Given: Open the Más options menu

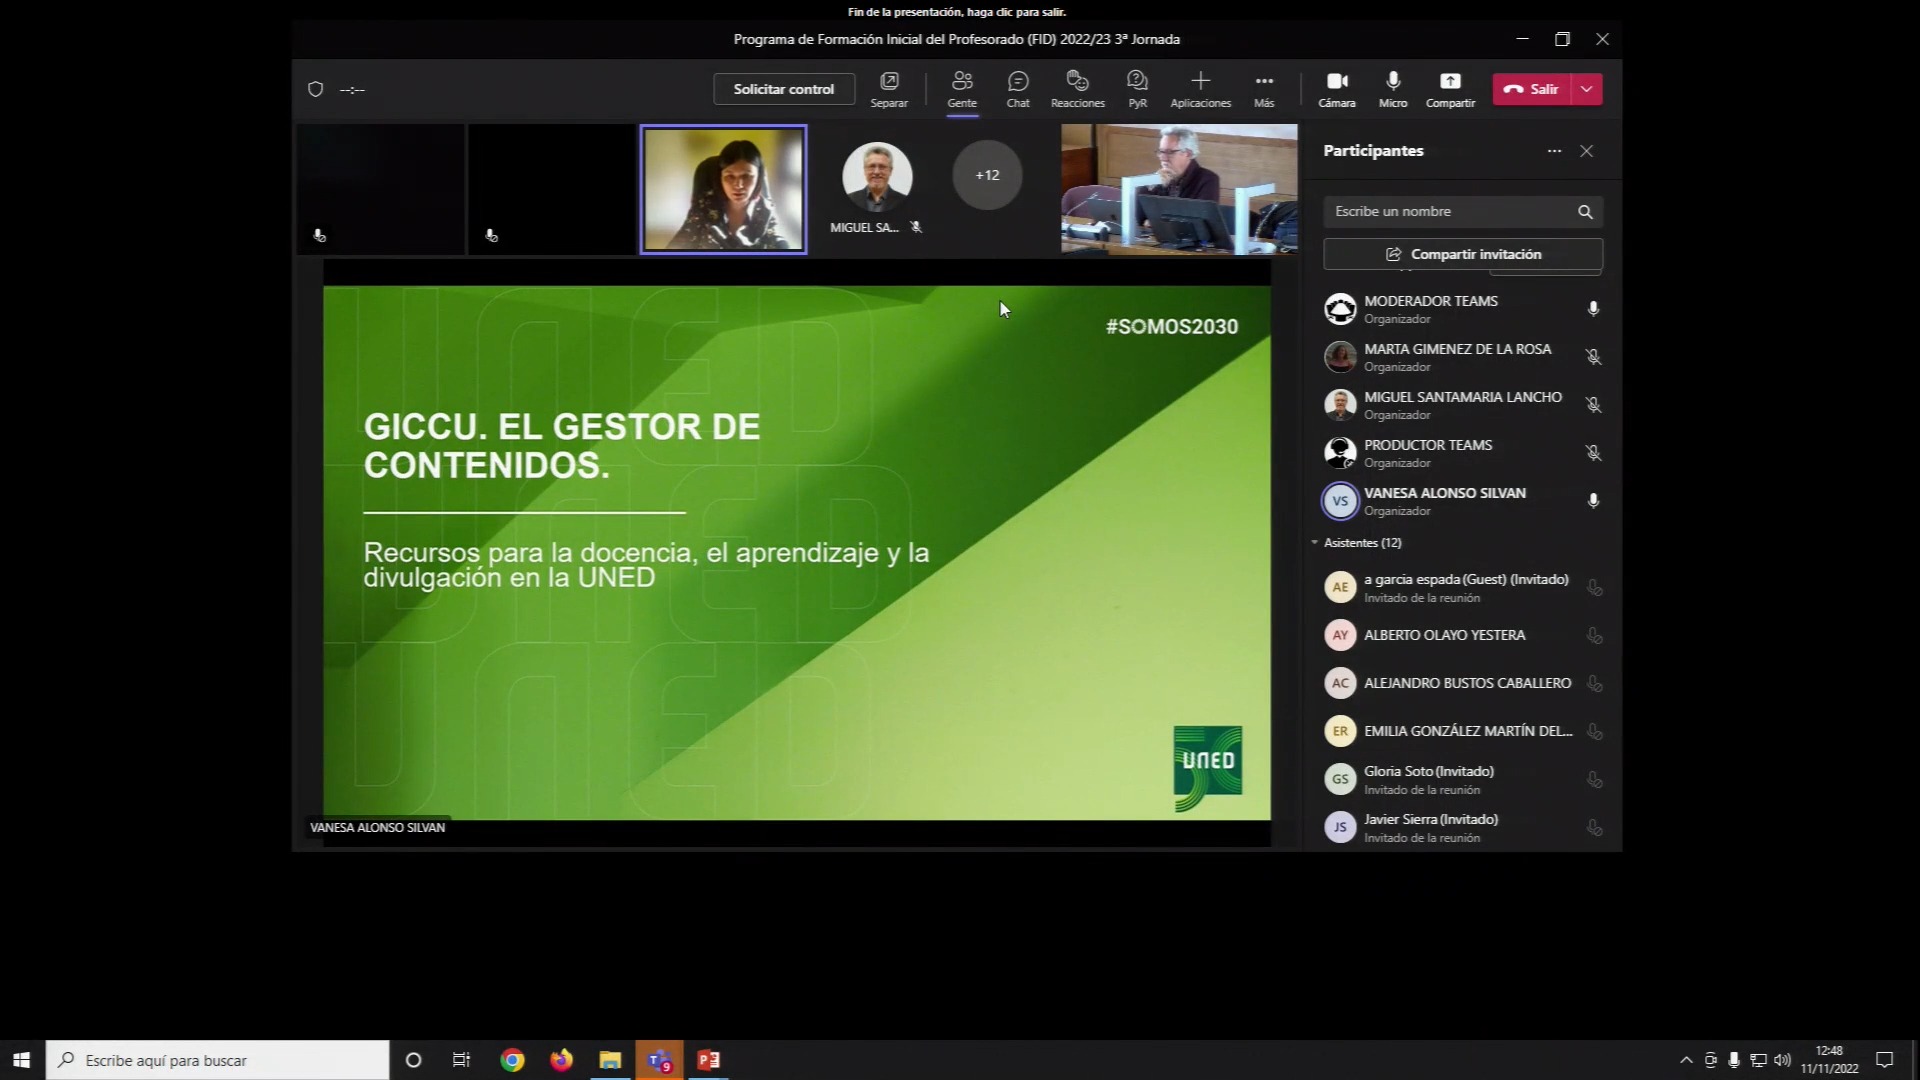Looking at the screenshot, I should 1264,89.
